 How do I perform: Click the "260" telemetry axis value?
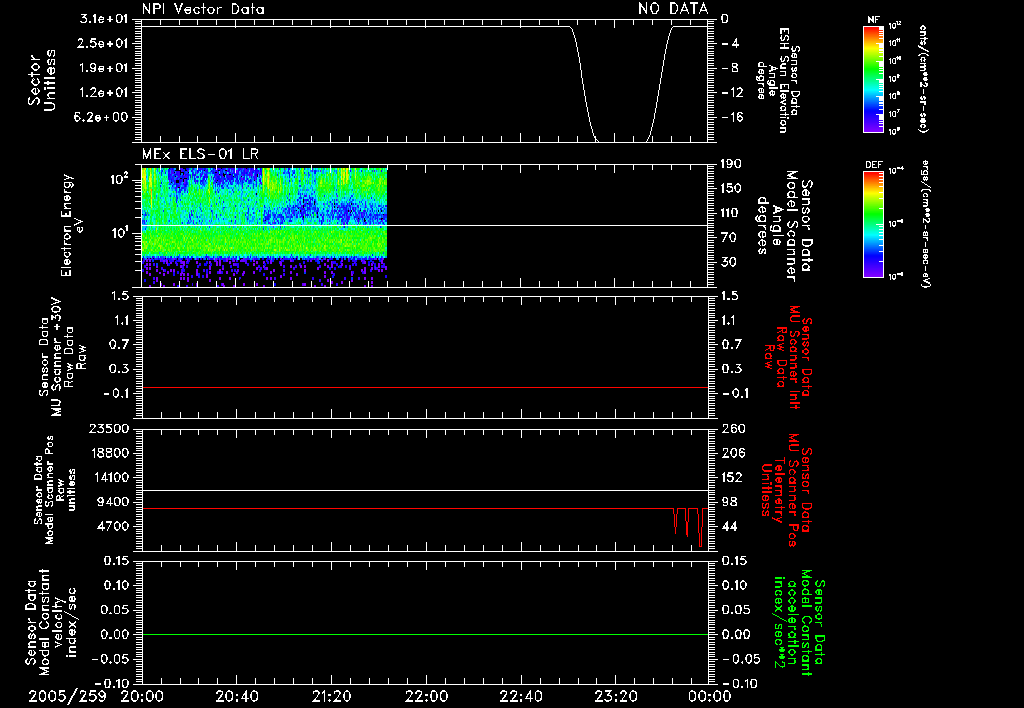733,429
